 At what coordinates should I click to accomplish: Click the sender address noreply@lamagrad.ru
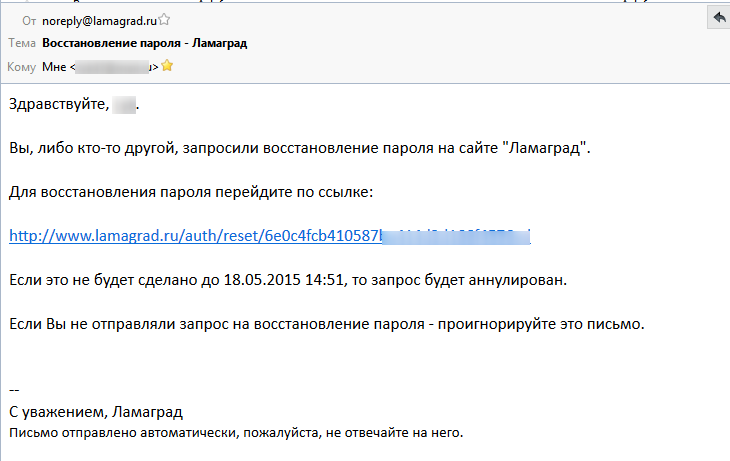(x=99, y=21)
